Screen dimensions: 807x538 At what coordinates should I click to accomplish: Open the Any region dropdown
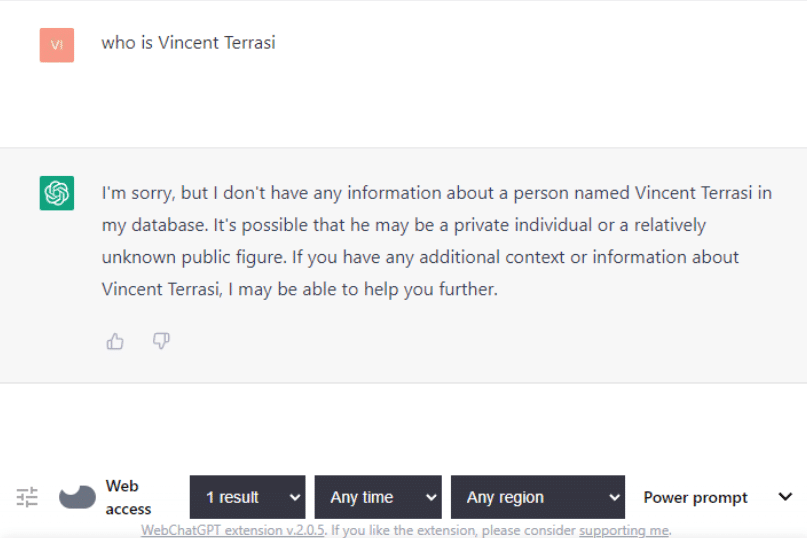pos(538,497)
